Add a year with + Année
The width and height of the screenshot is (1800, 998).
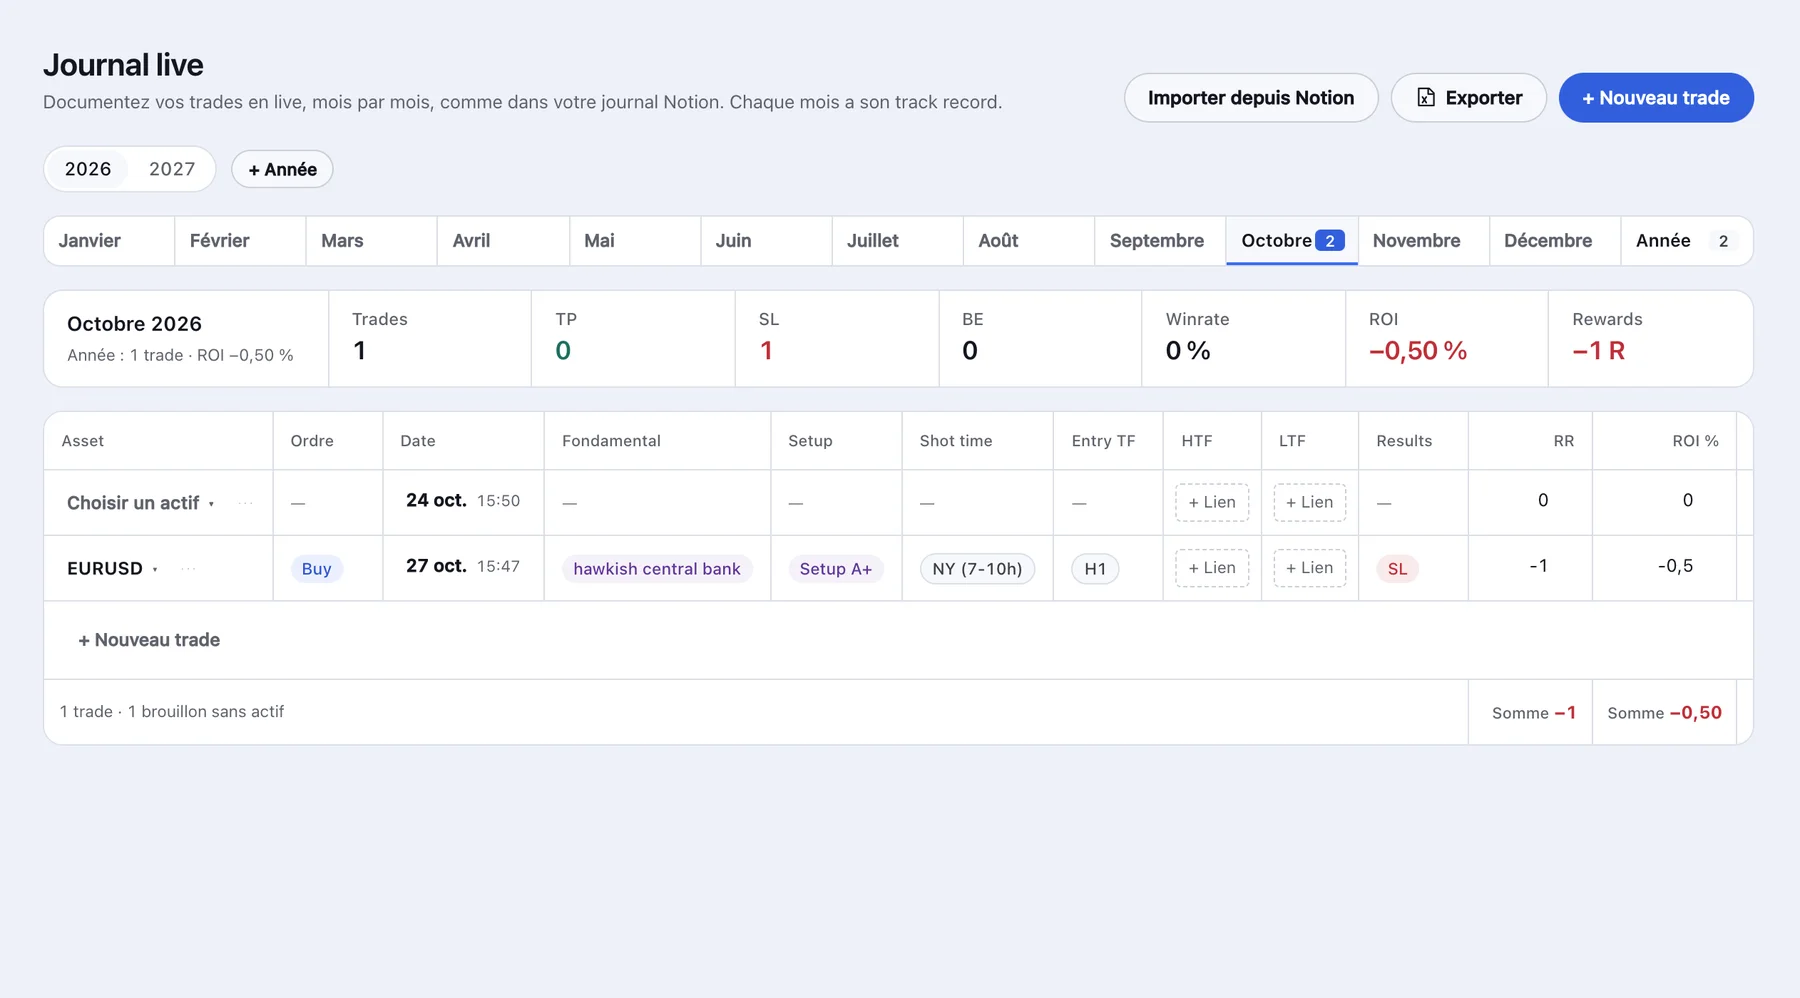pos(282,169)
